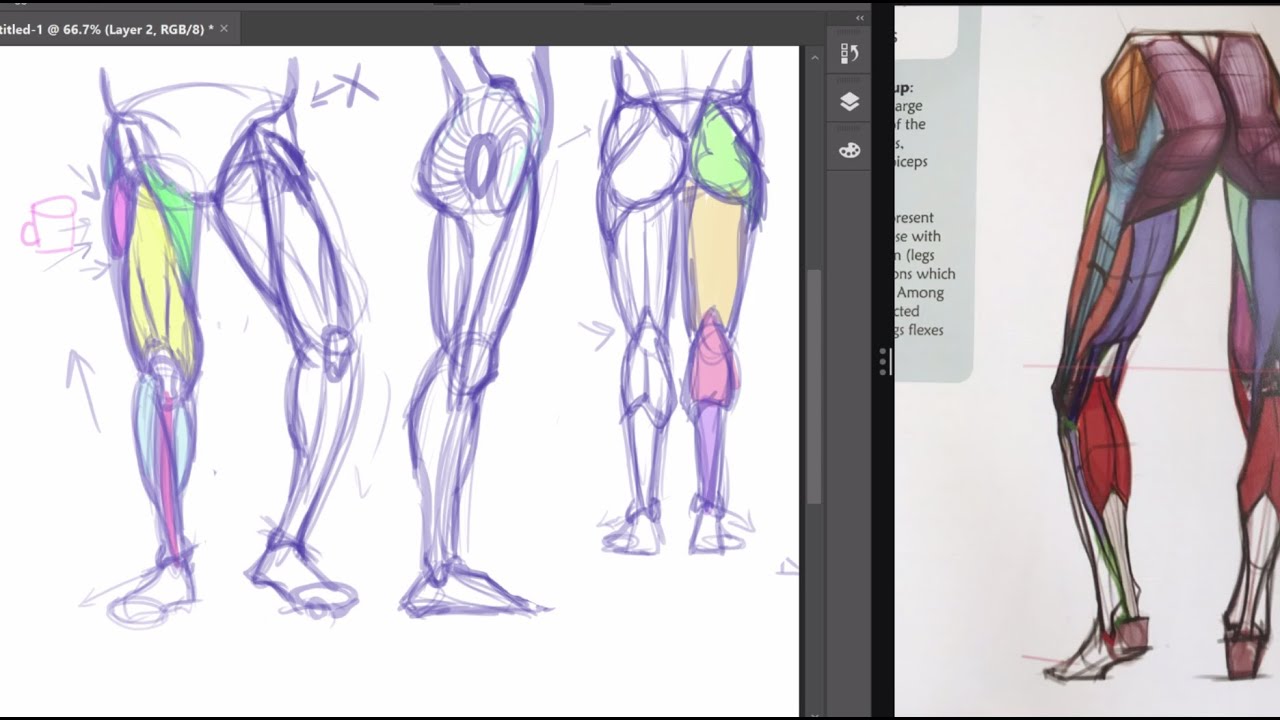Click the History snapshot icon in the dock

coord(849,52)
